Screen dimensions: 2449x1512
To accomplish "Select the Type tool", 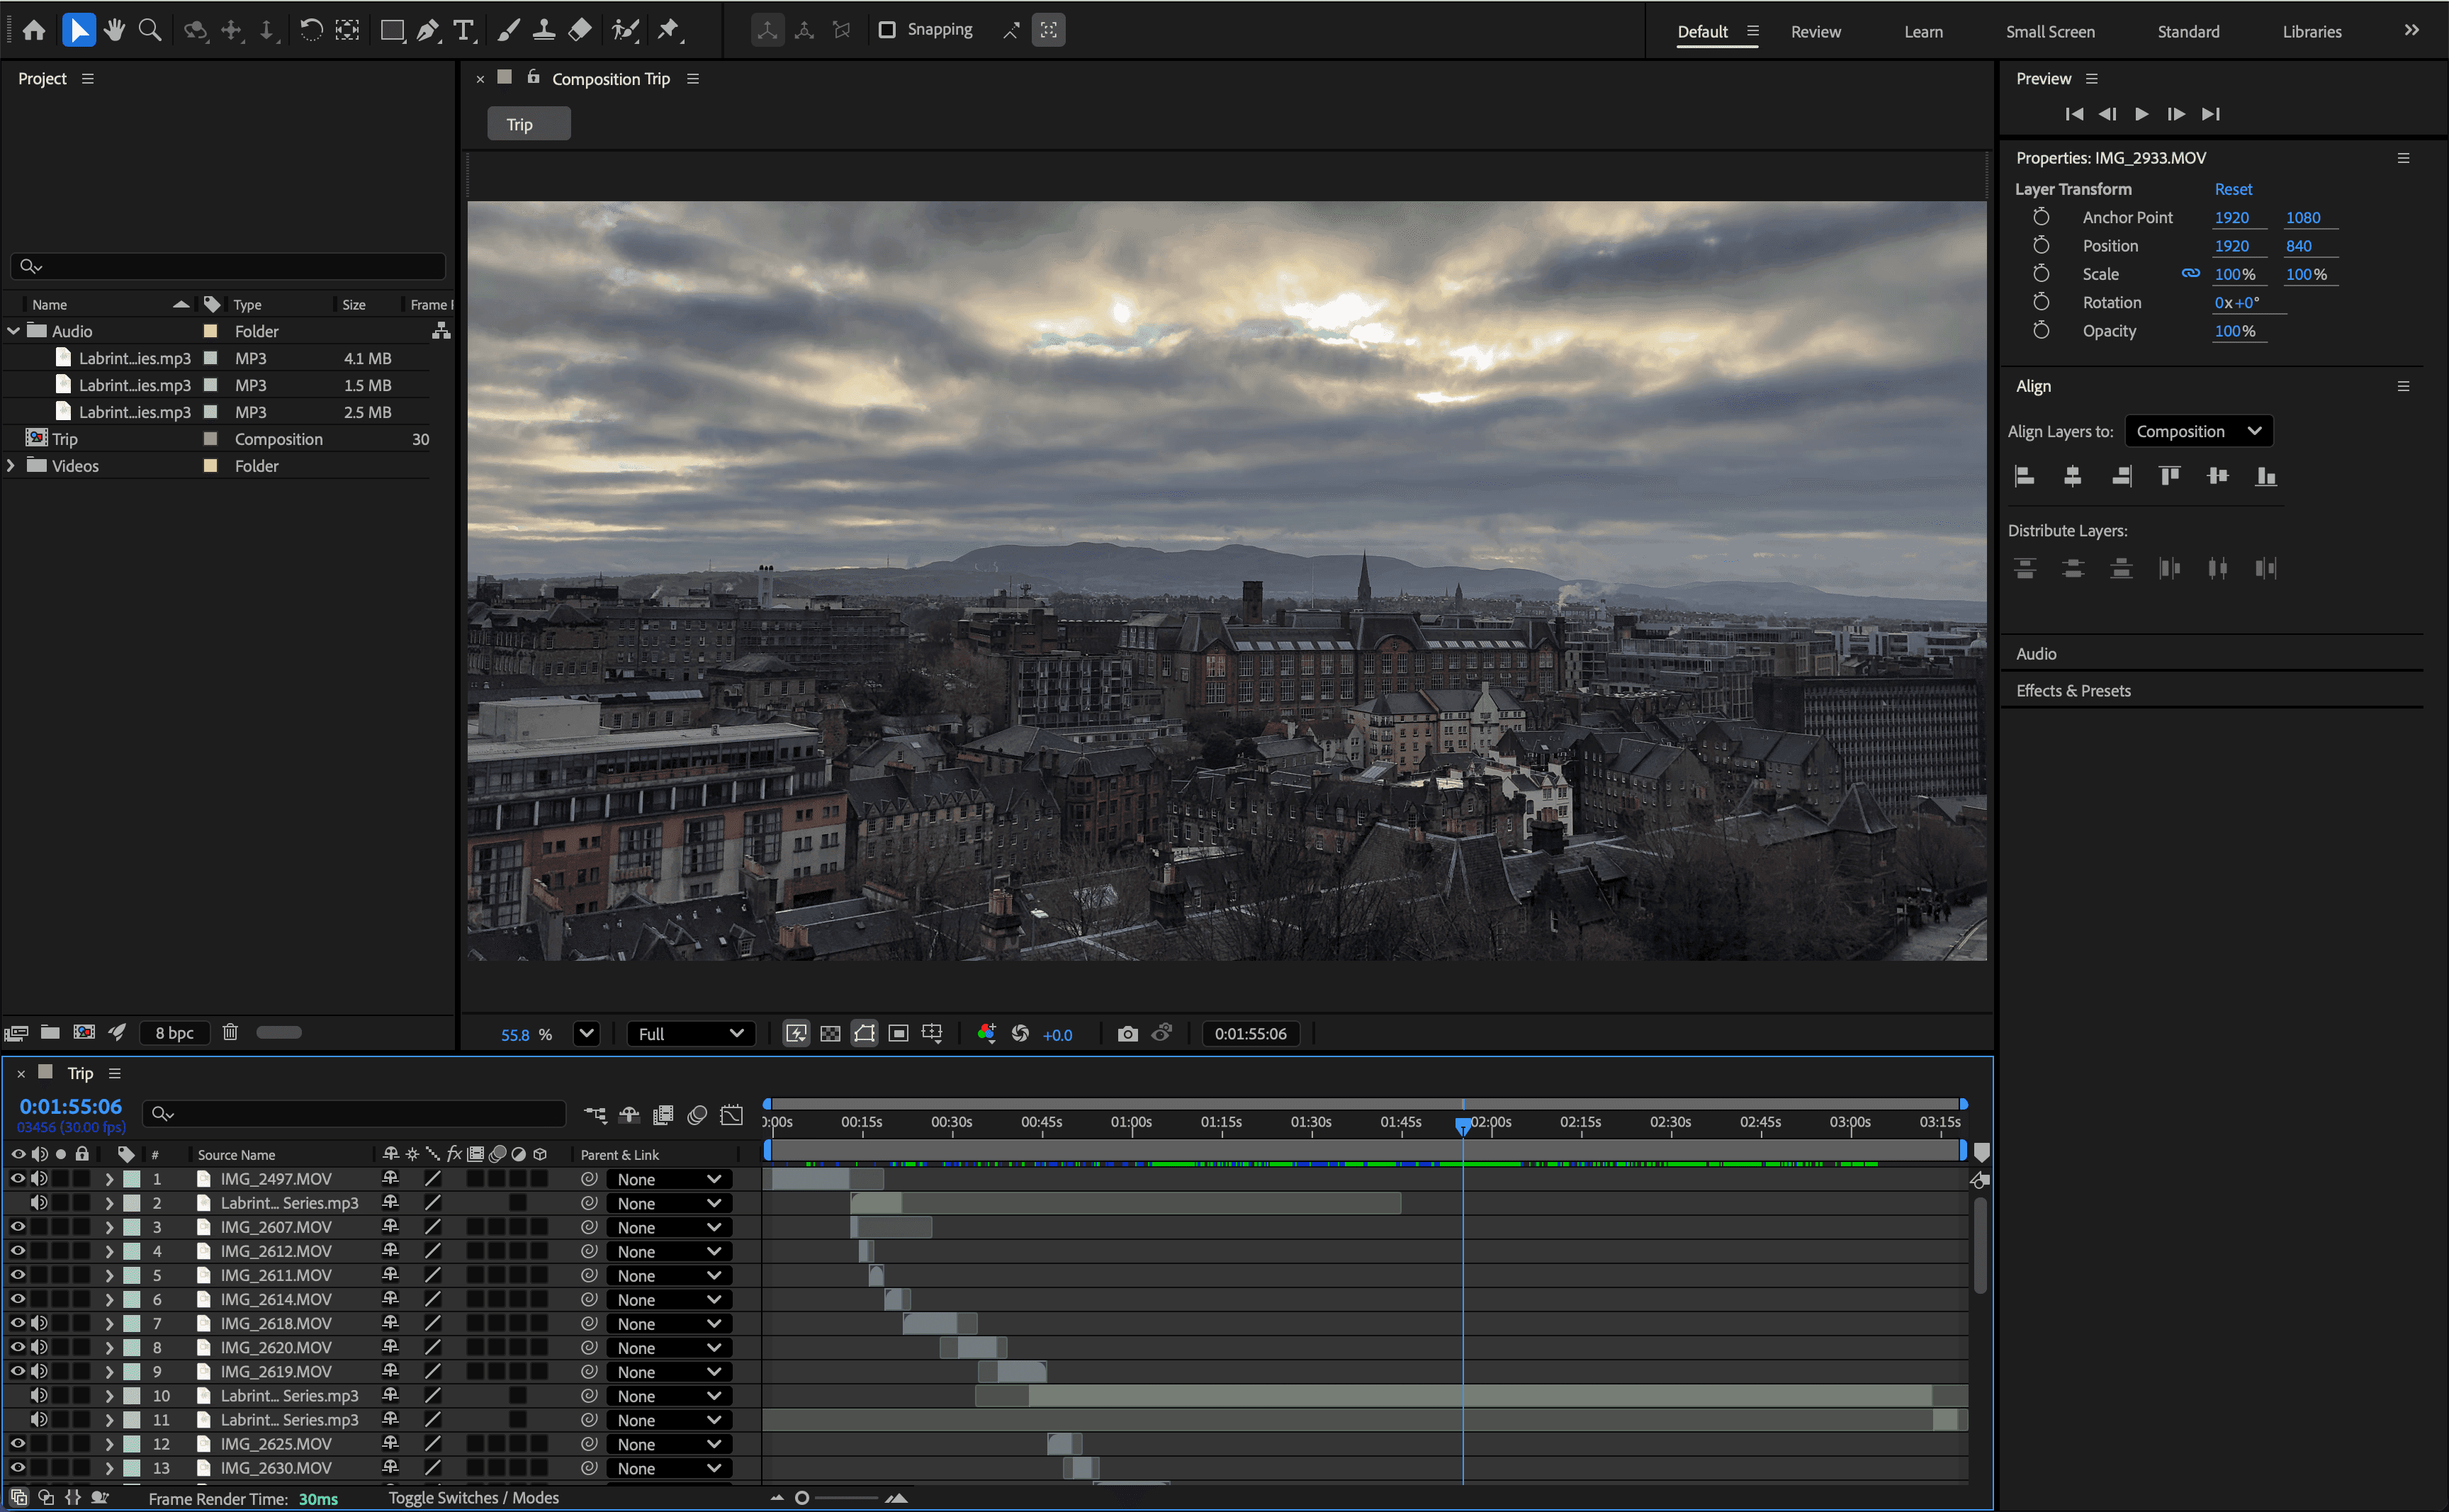I will [x=463, y=30].
